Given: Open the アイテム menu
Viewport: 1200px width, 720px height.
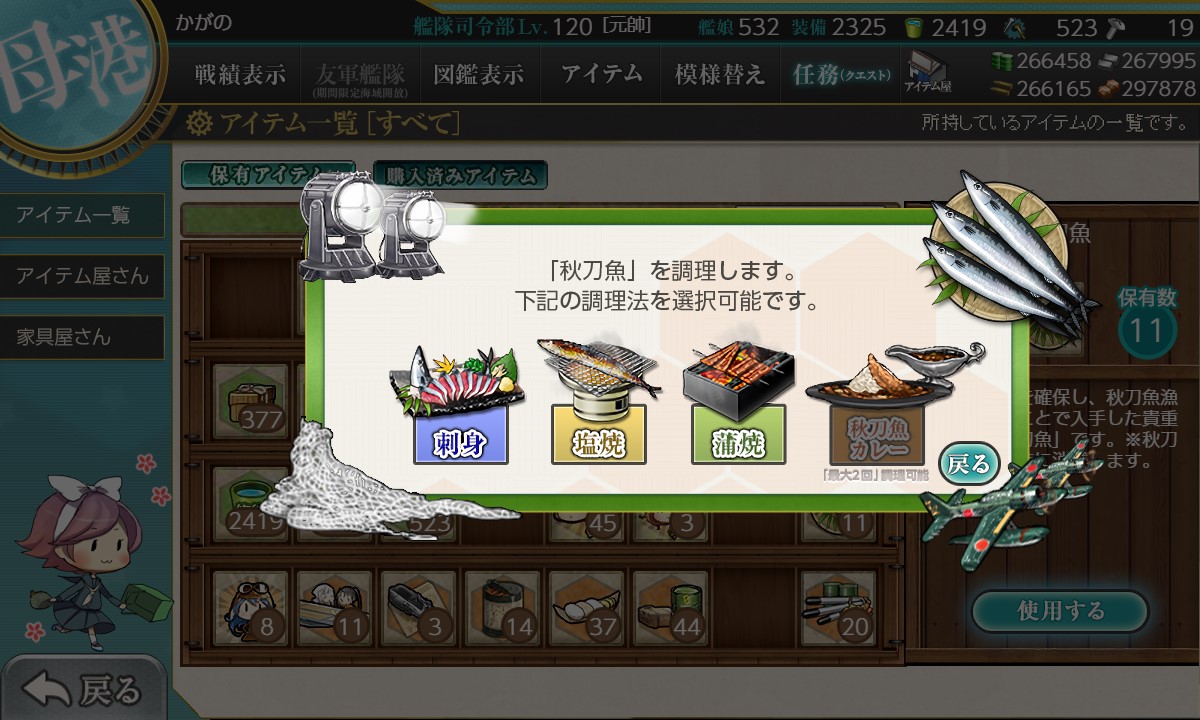Looking at the screenshot, I should pyautogui.click(x=601, y=75).
